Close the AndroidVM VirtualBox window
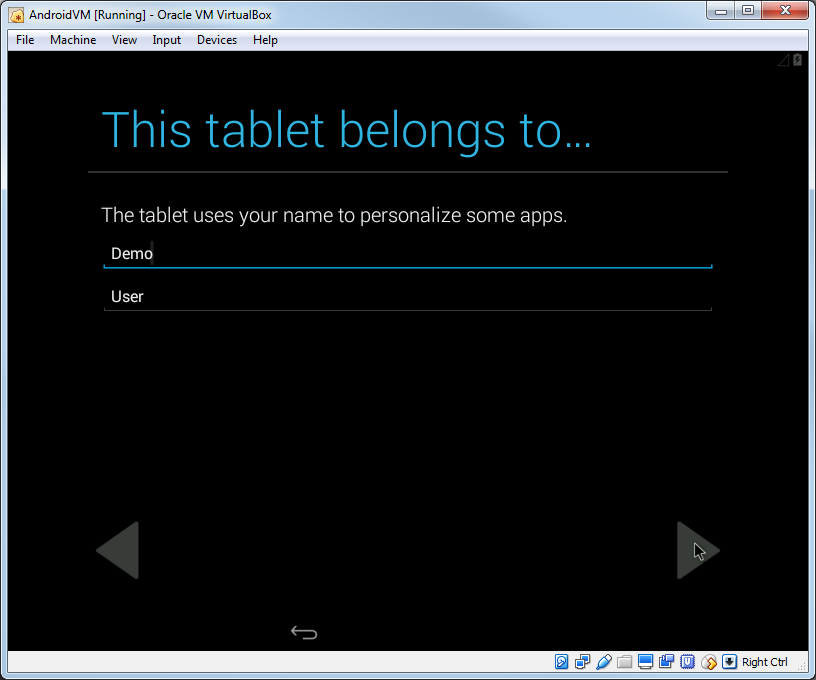Viewport: 816px width, 680px height. point(785,11)
